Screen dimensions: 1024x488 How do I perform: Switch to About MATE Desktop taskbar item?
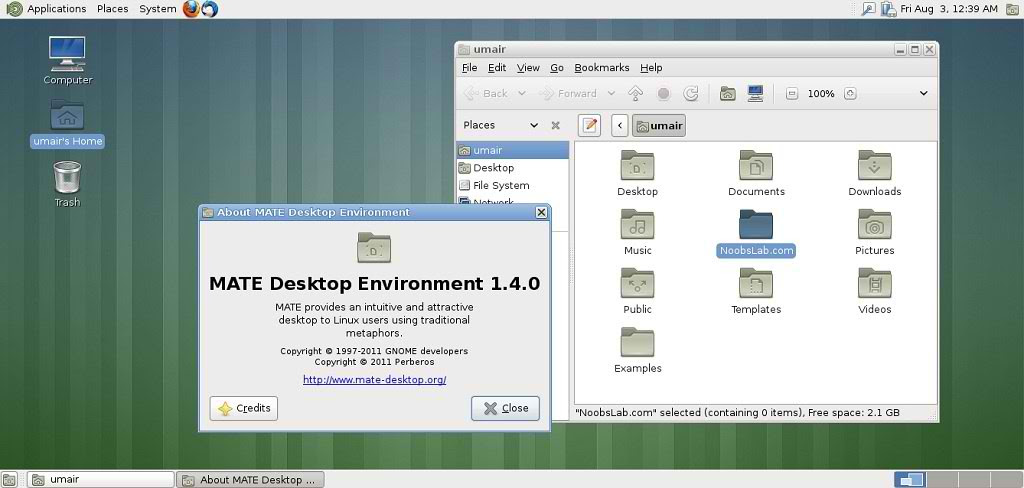point(250,480)
